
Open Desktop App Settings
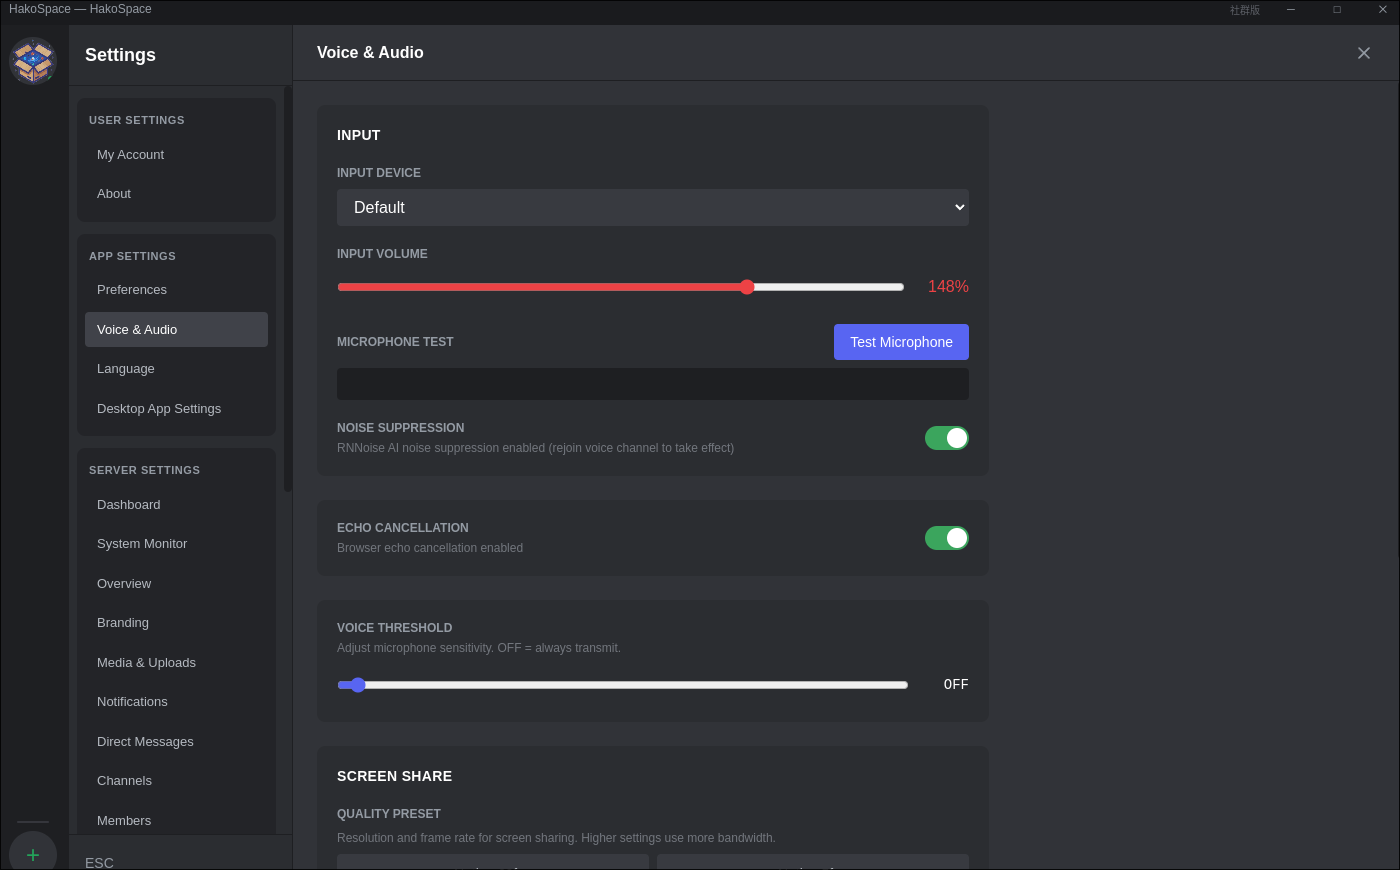click(159, 408)
